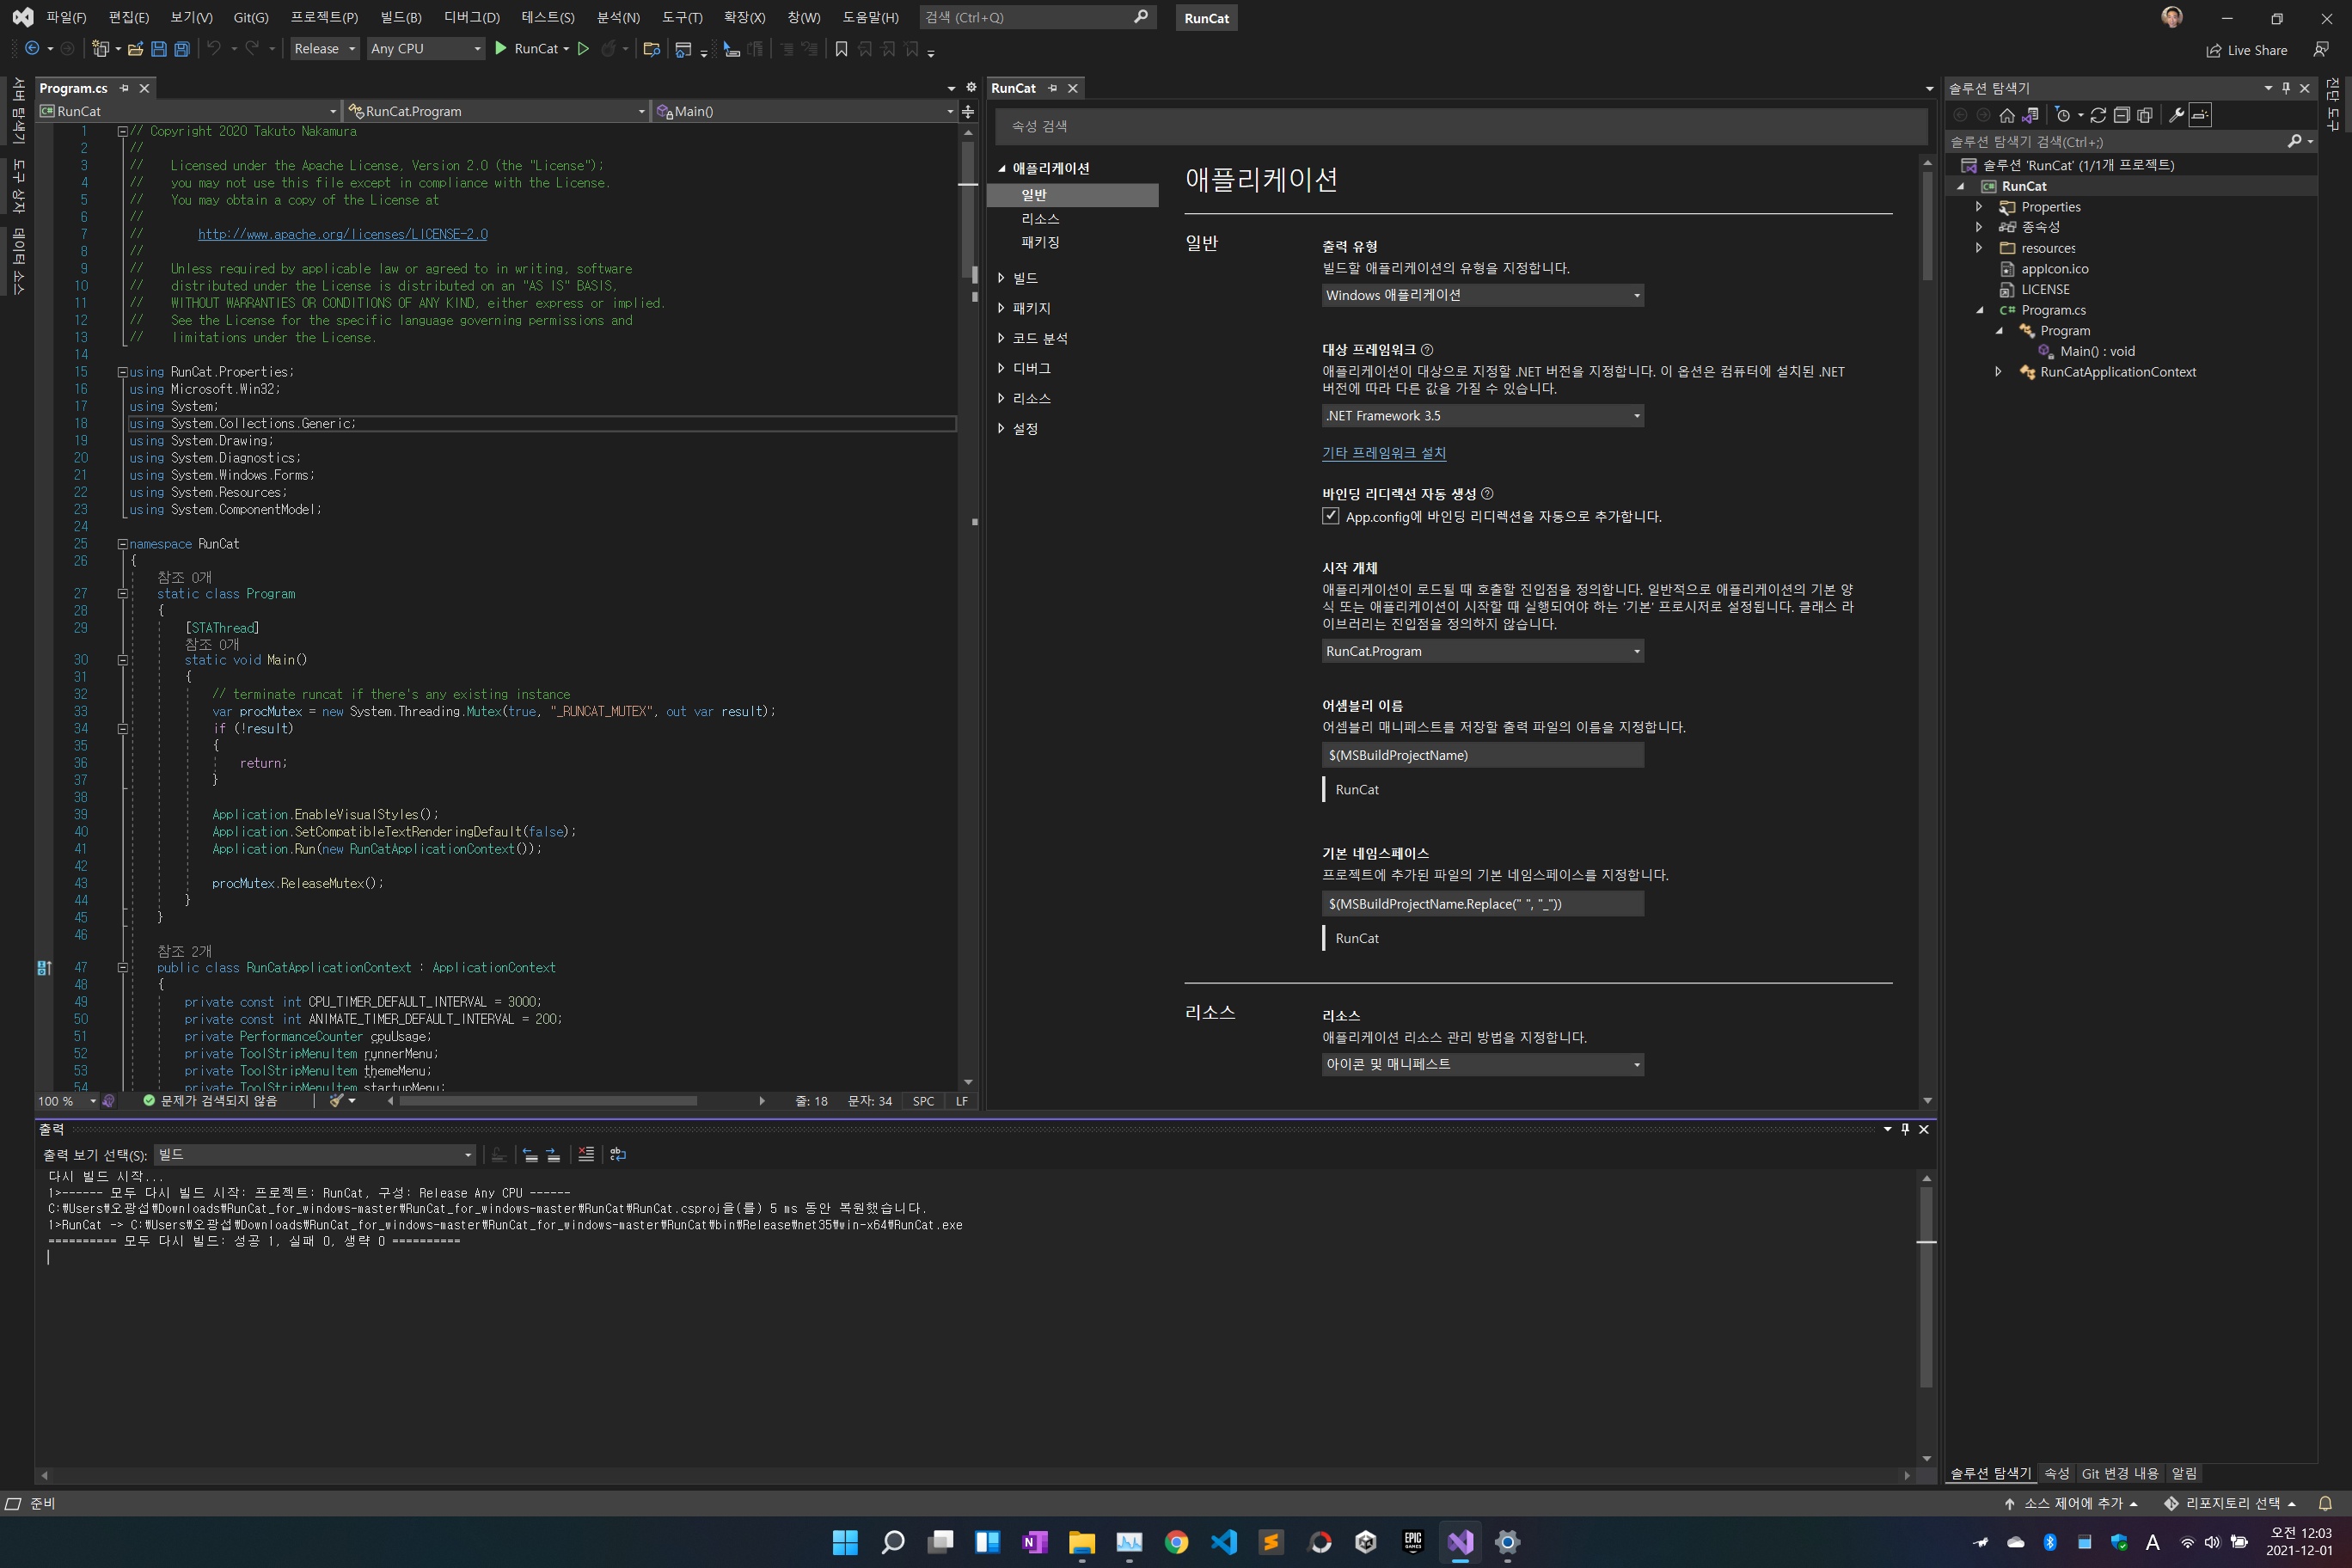The width and height of the screenshot is (2352, 1568).
Task: Click the assembly name $(MSBuildProjectName) field
Action: click(1482, 755)
